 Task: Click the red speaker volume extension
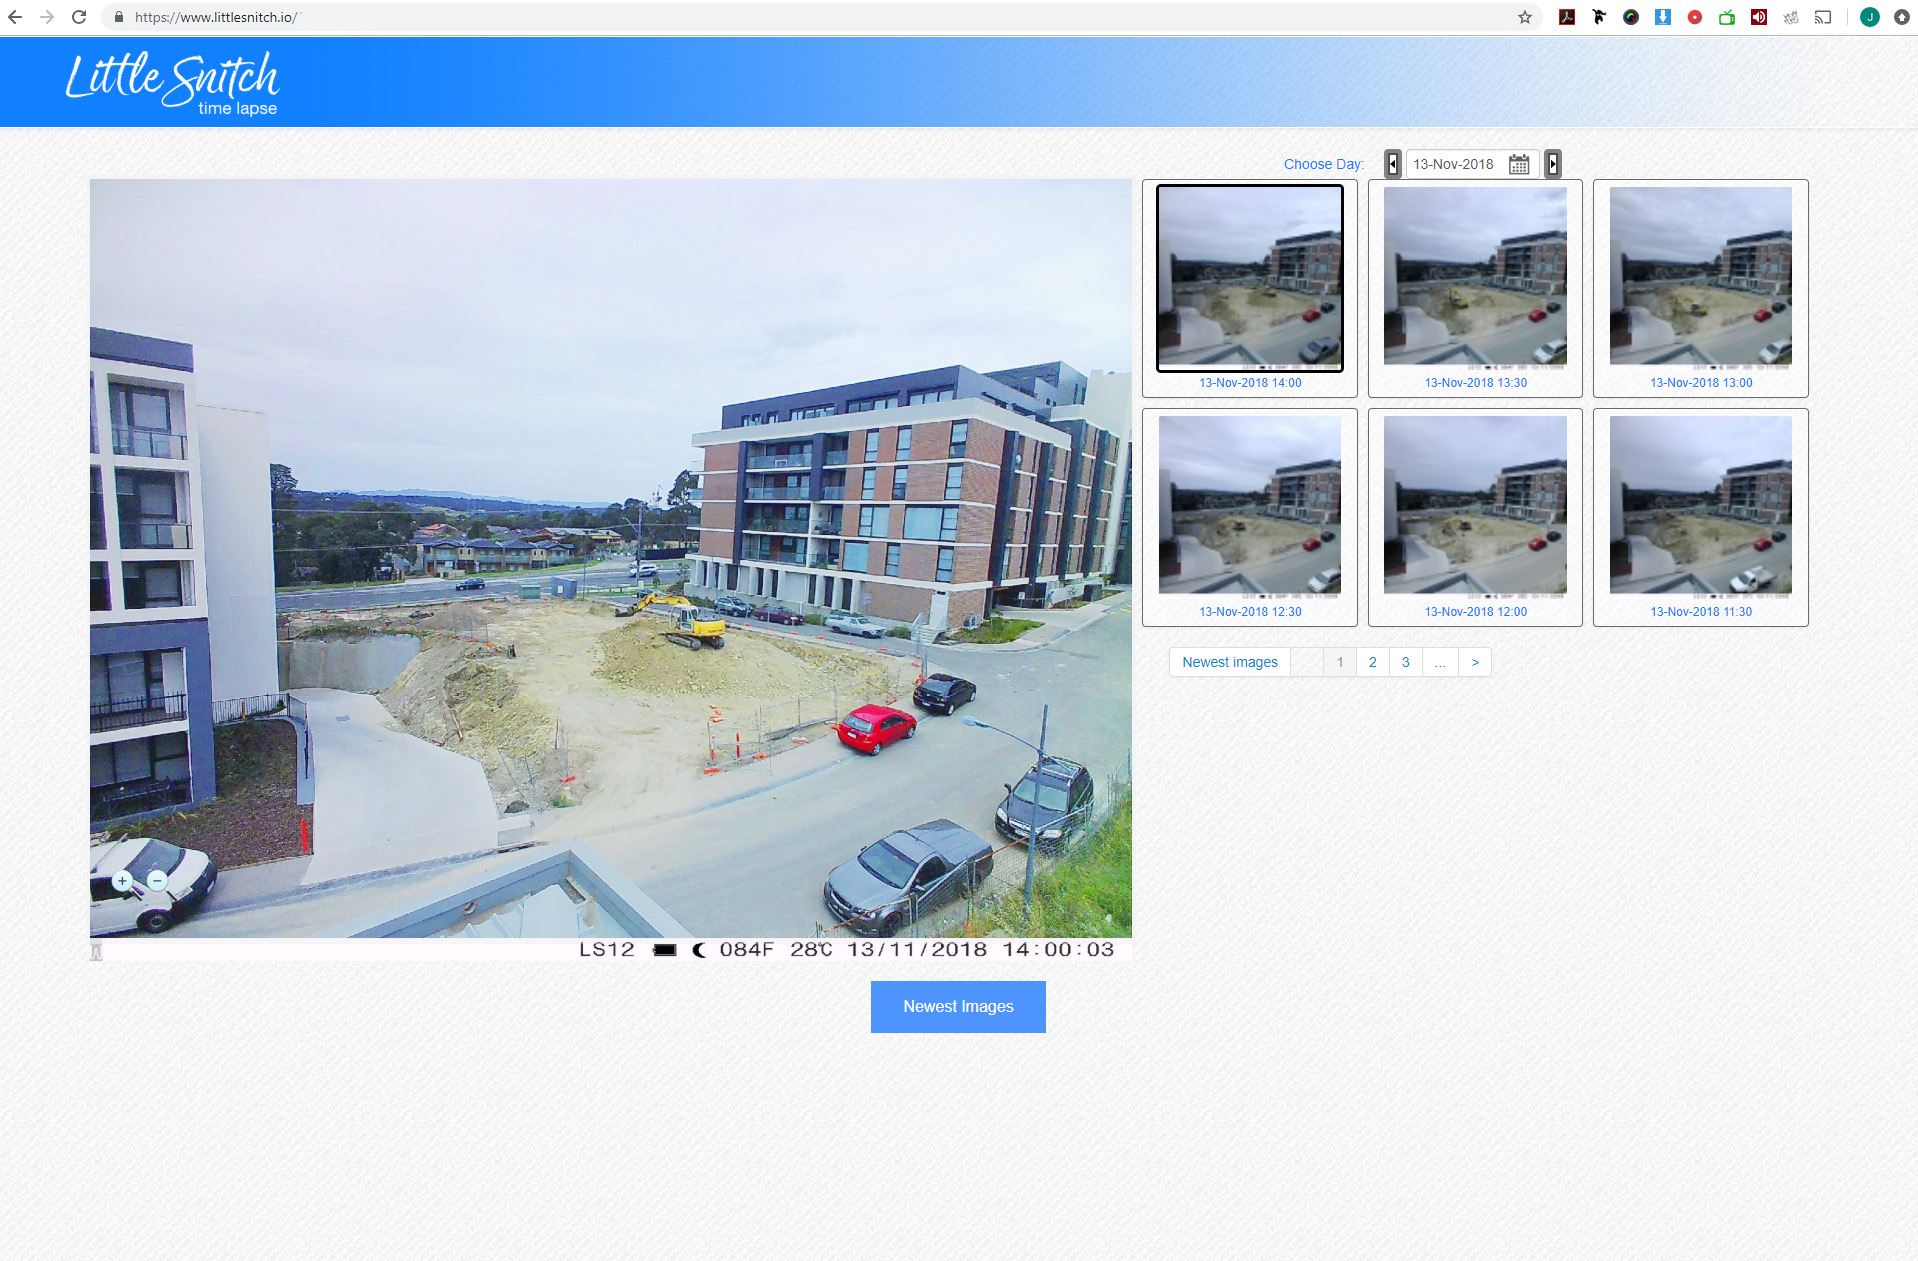(x=1758, y=17)
